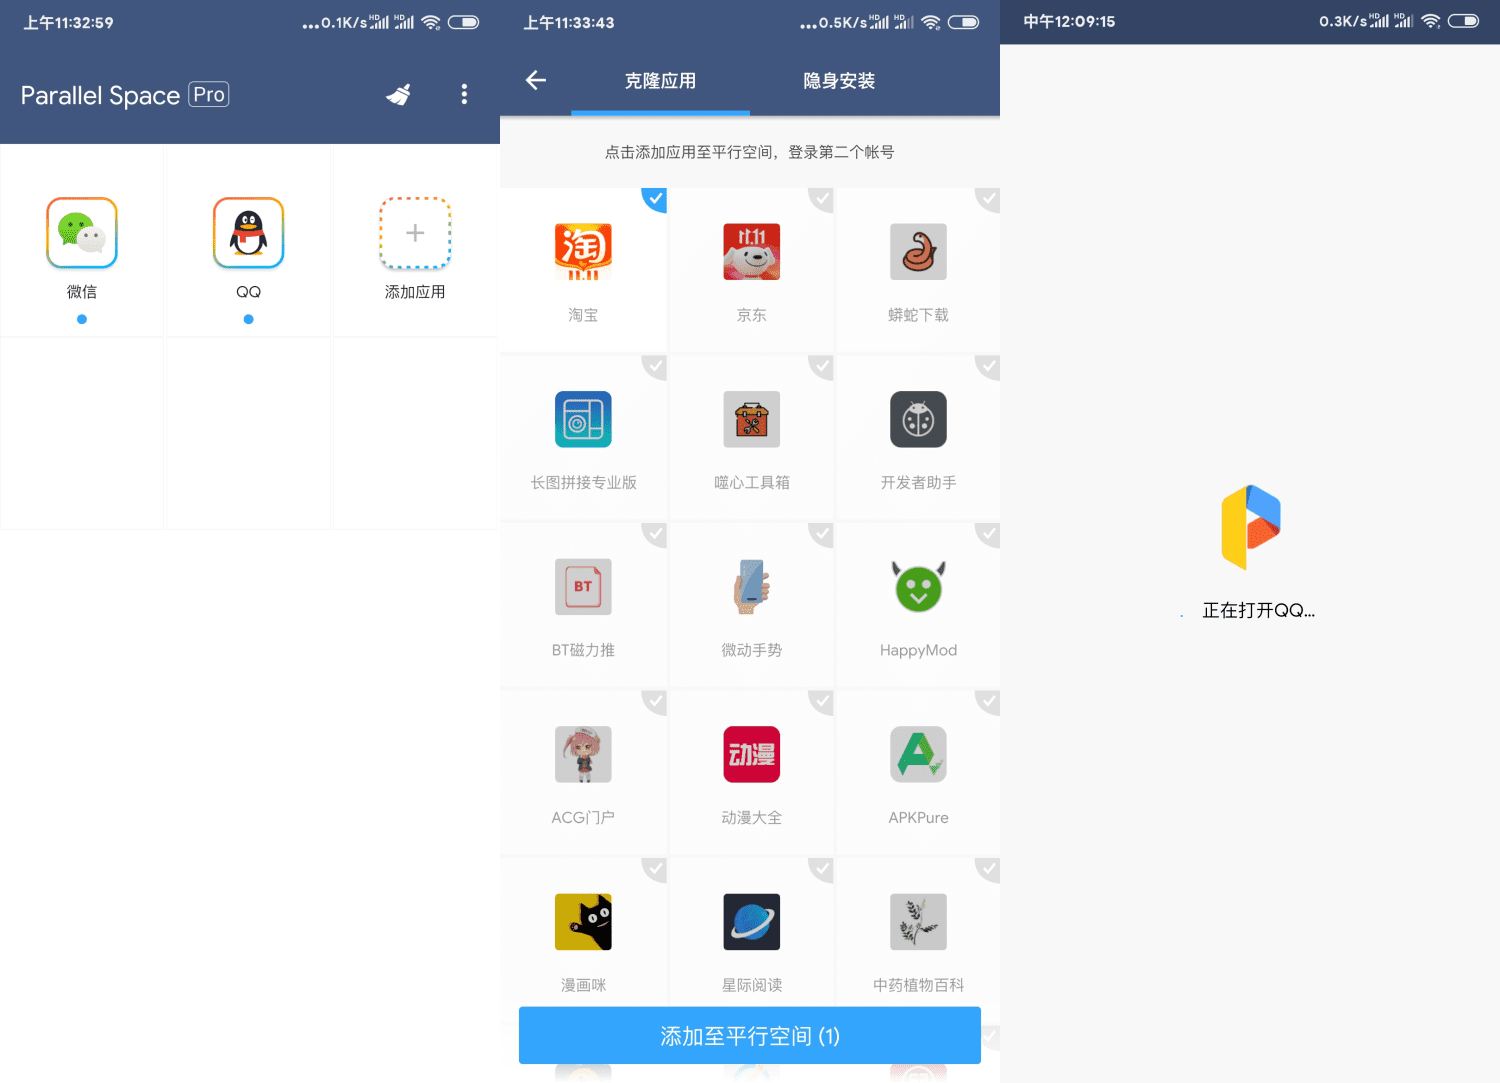Open the WeChat clone in Parallel Space
The width and height of the screenshot is (1500, 1083).
pyautogui.click(x=82, y=232)
